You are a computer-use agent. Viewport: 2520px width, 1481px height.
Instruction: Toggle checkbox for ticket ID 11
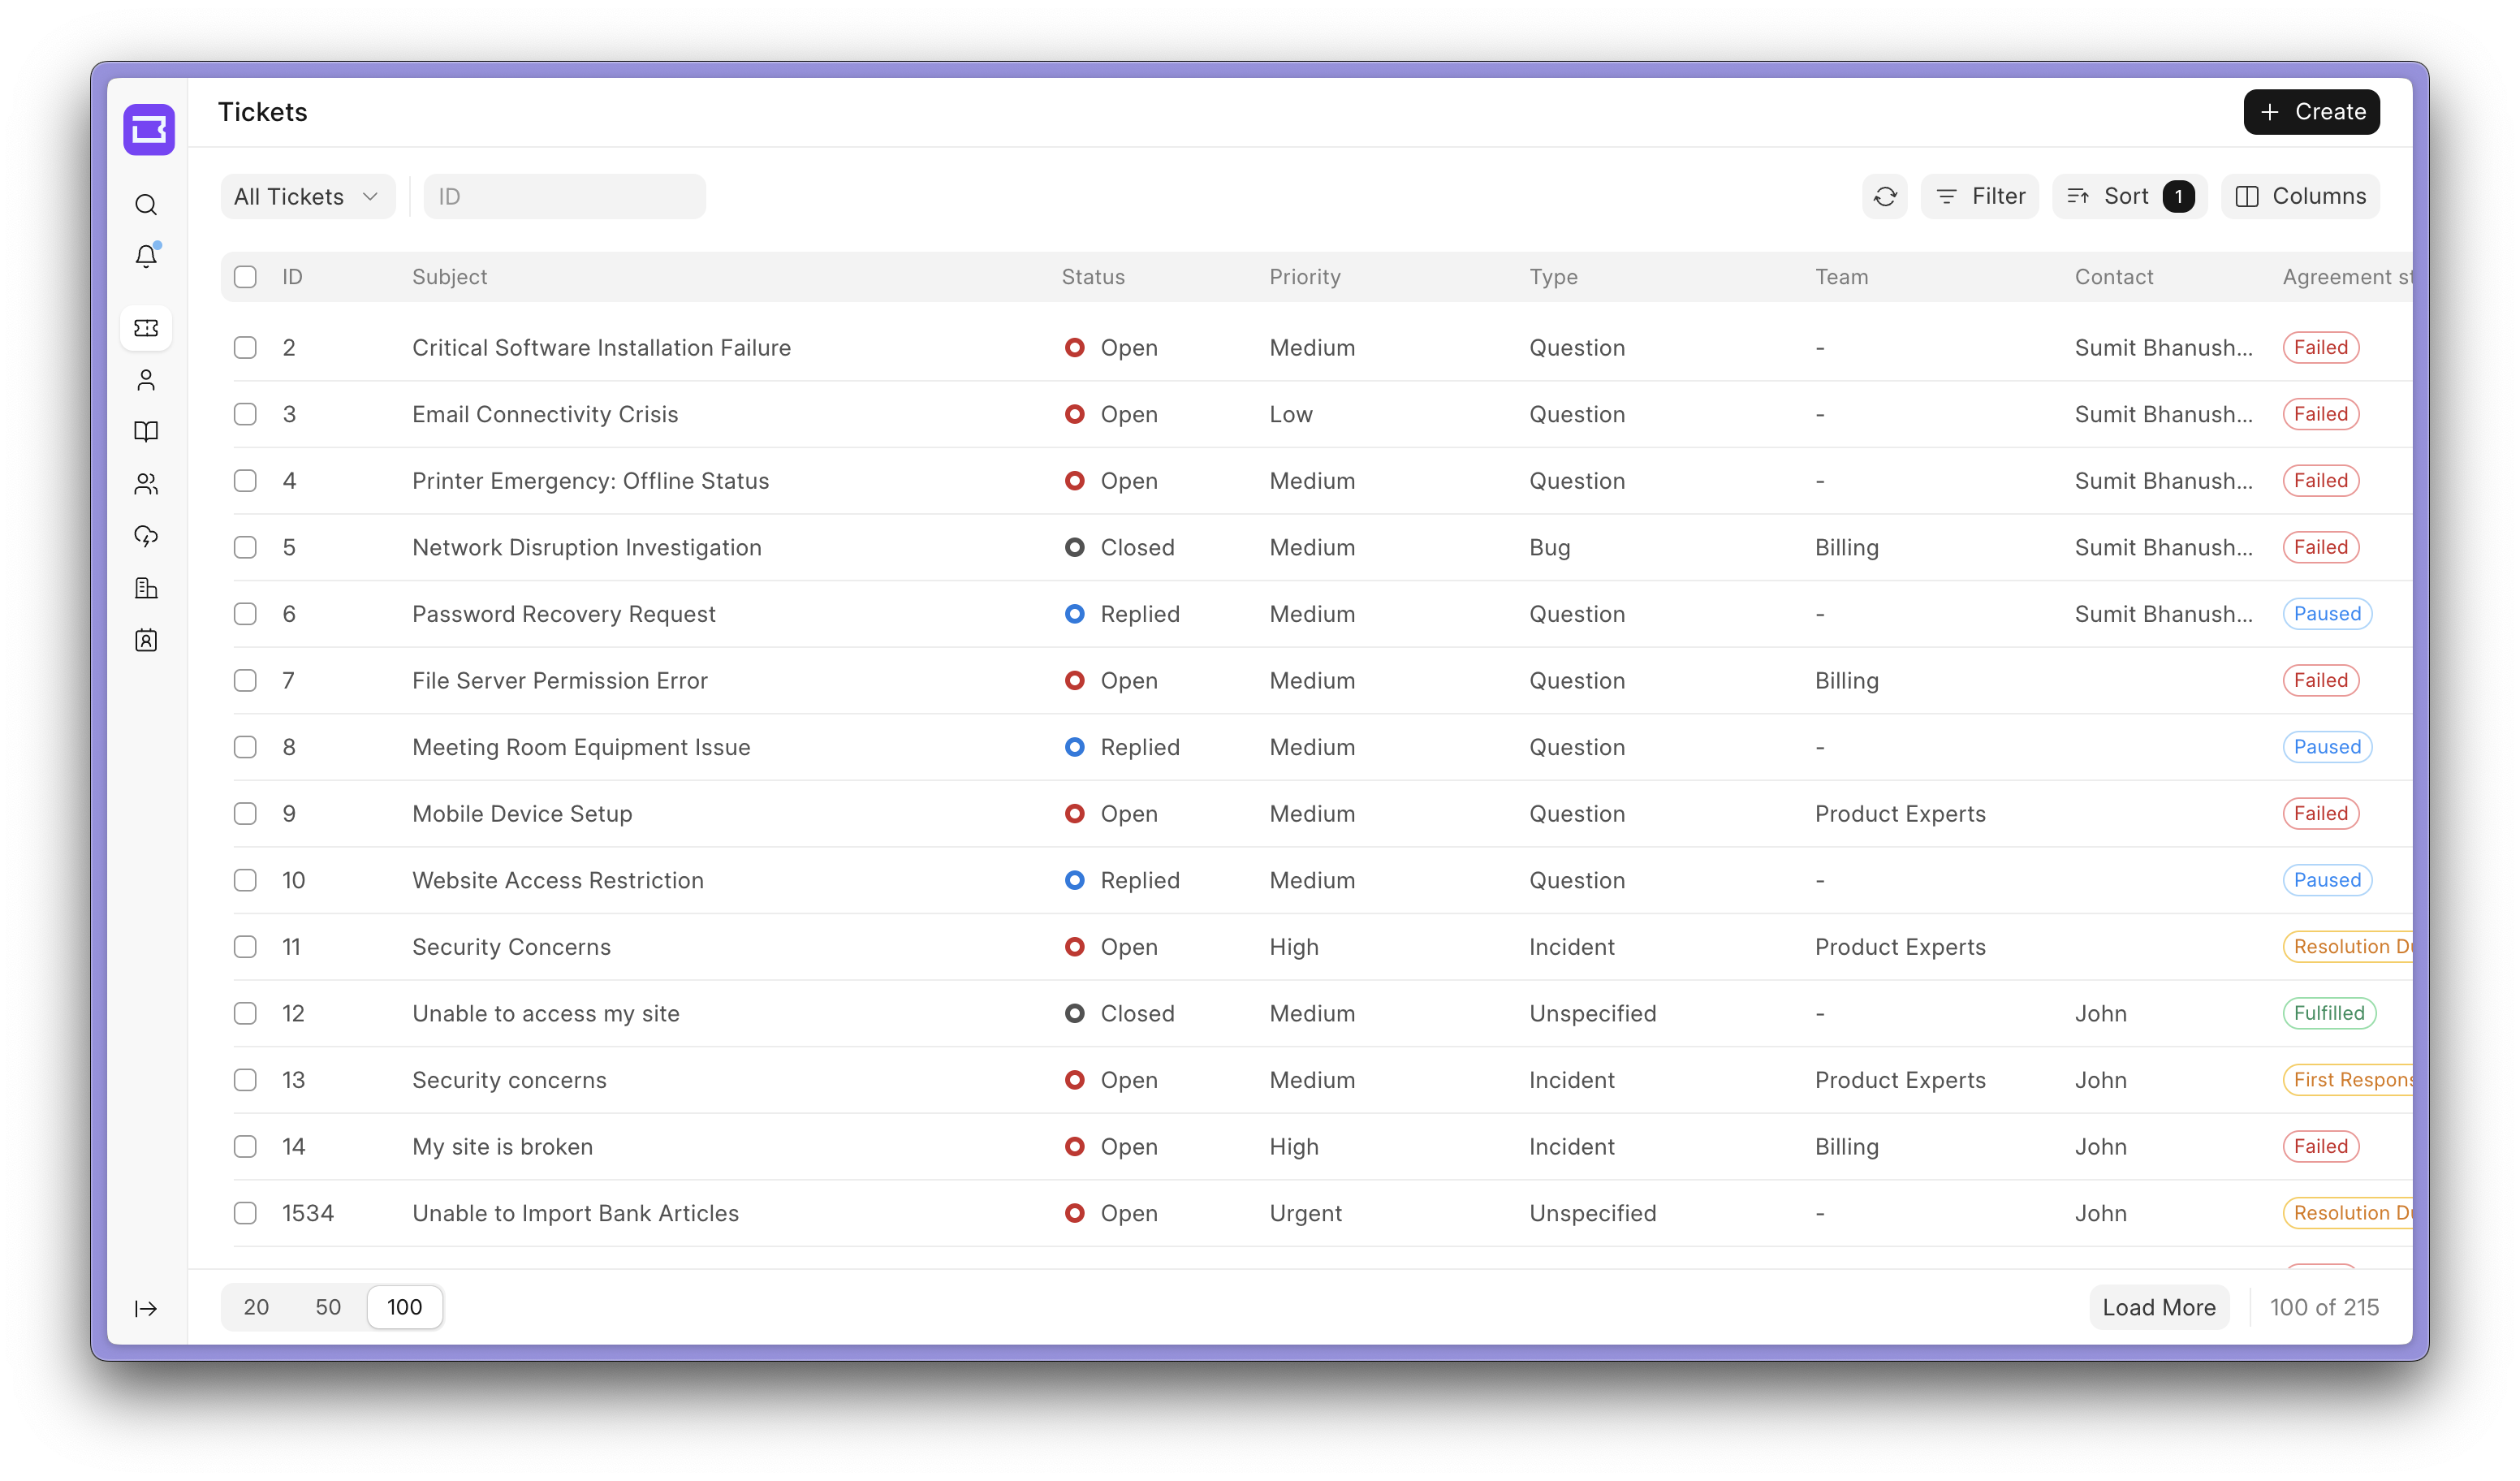tap(245, 947)
